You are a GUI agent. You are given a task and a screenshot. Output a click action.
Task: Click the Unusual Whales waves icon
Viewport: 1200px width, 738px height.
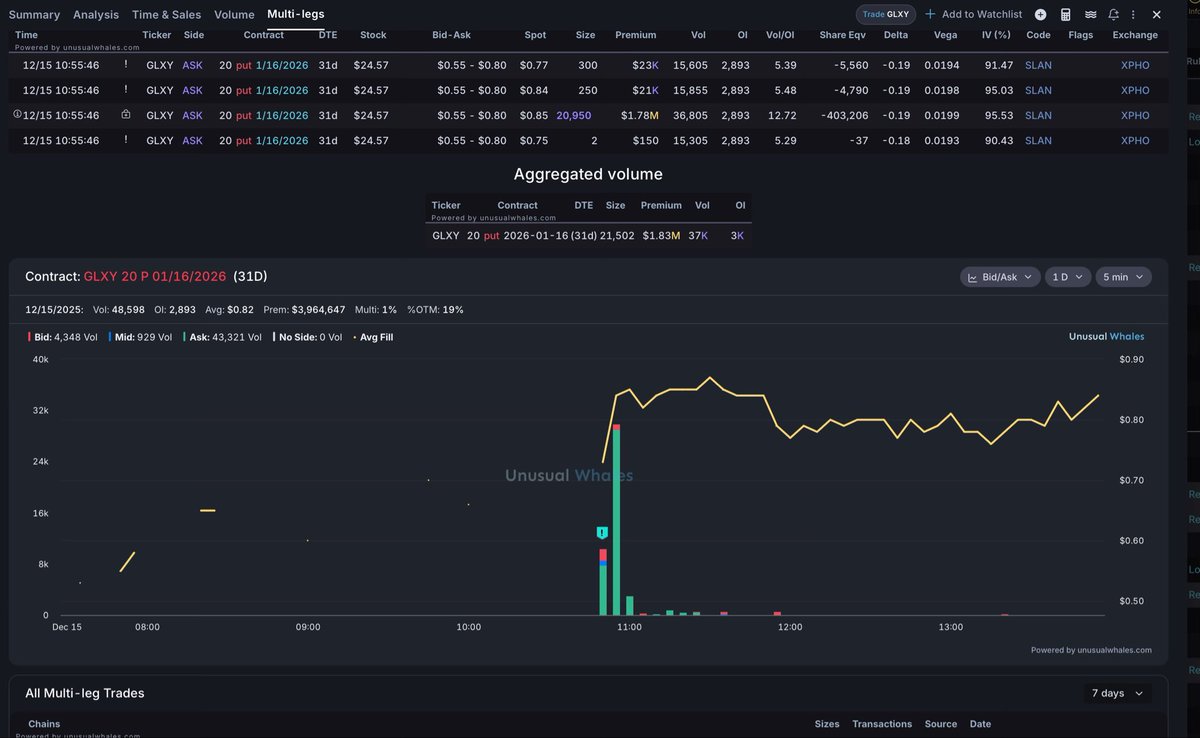click(1091, 15)
